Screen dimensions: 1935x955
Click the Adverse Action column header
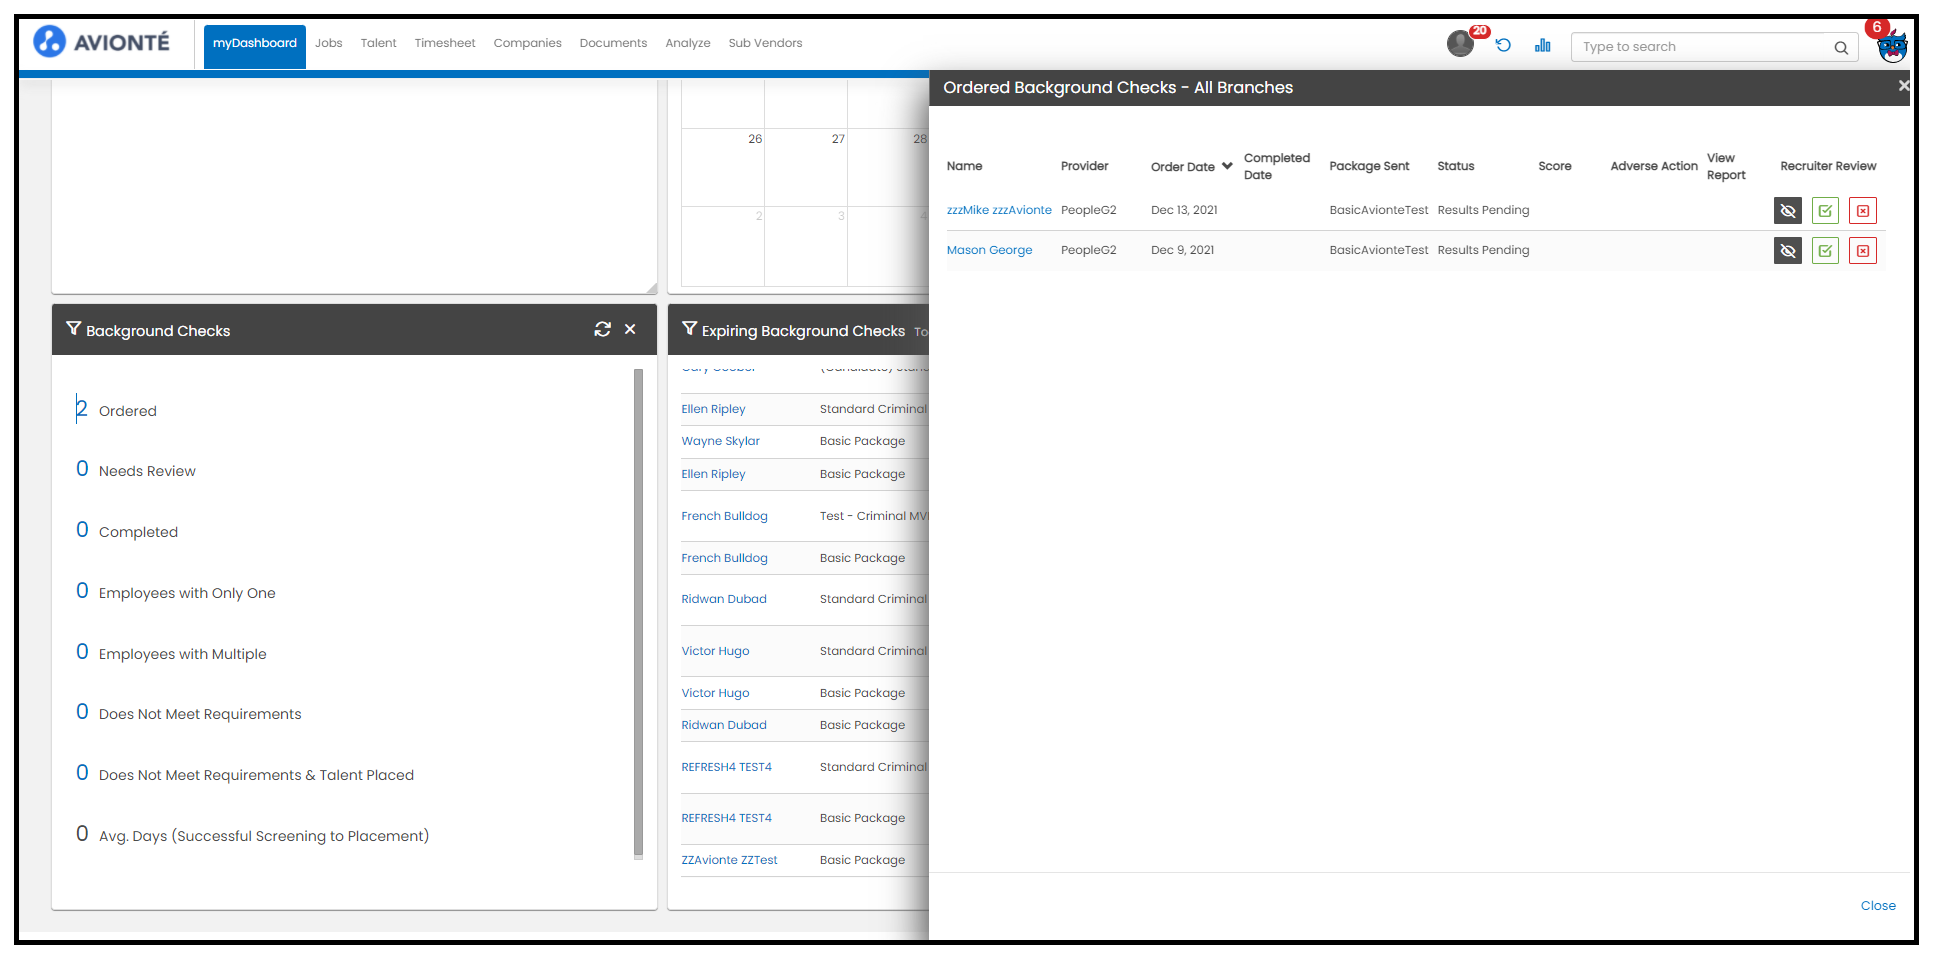click(x=1653, y=166)
